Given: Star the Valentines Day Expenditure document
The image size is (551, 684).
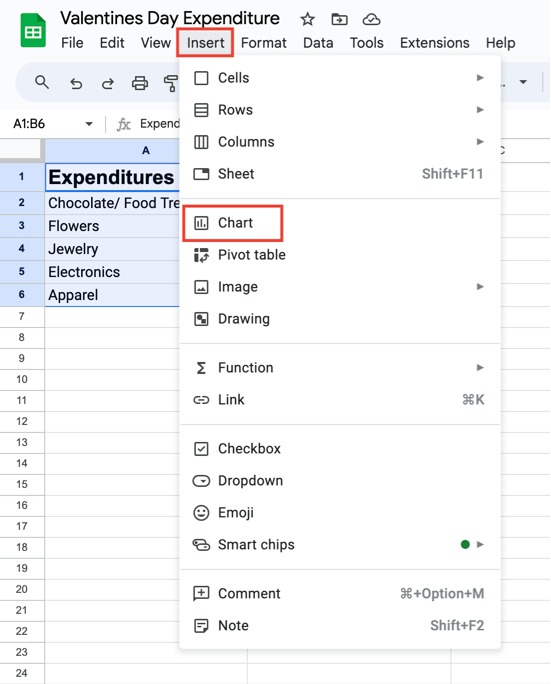Looking at the screenshot, I should (308, 19).
